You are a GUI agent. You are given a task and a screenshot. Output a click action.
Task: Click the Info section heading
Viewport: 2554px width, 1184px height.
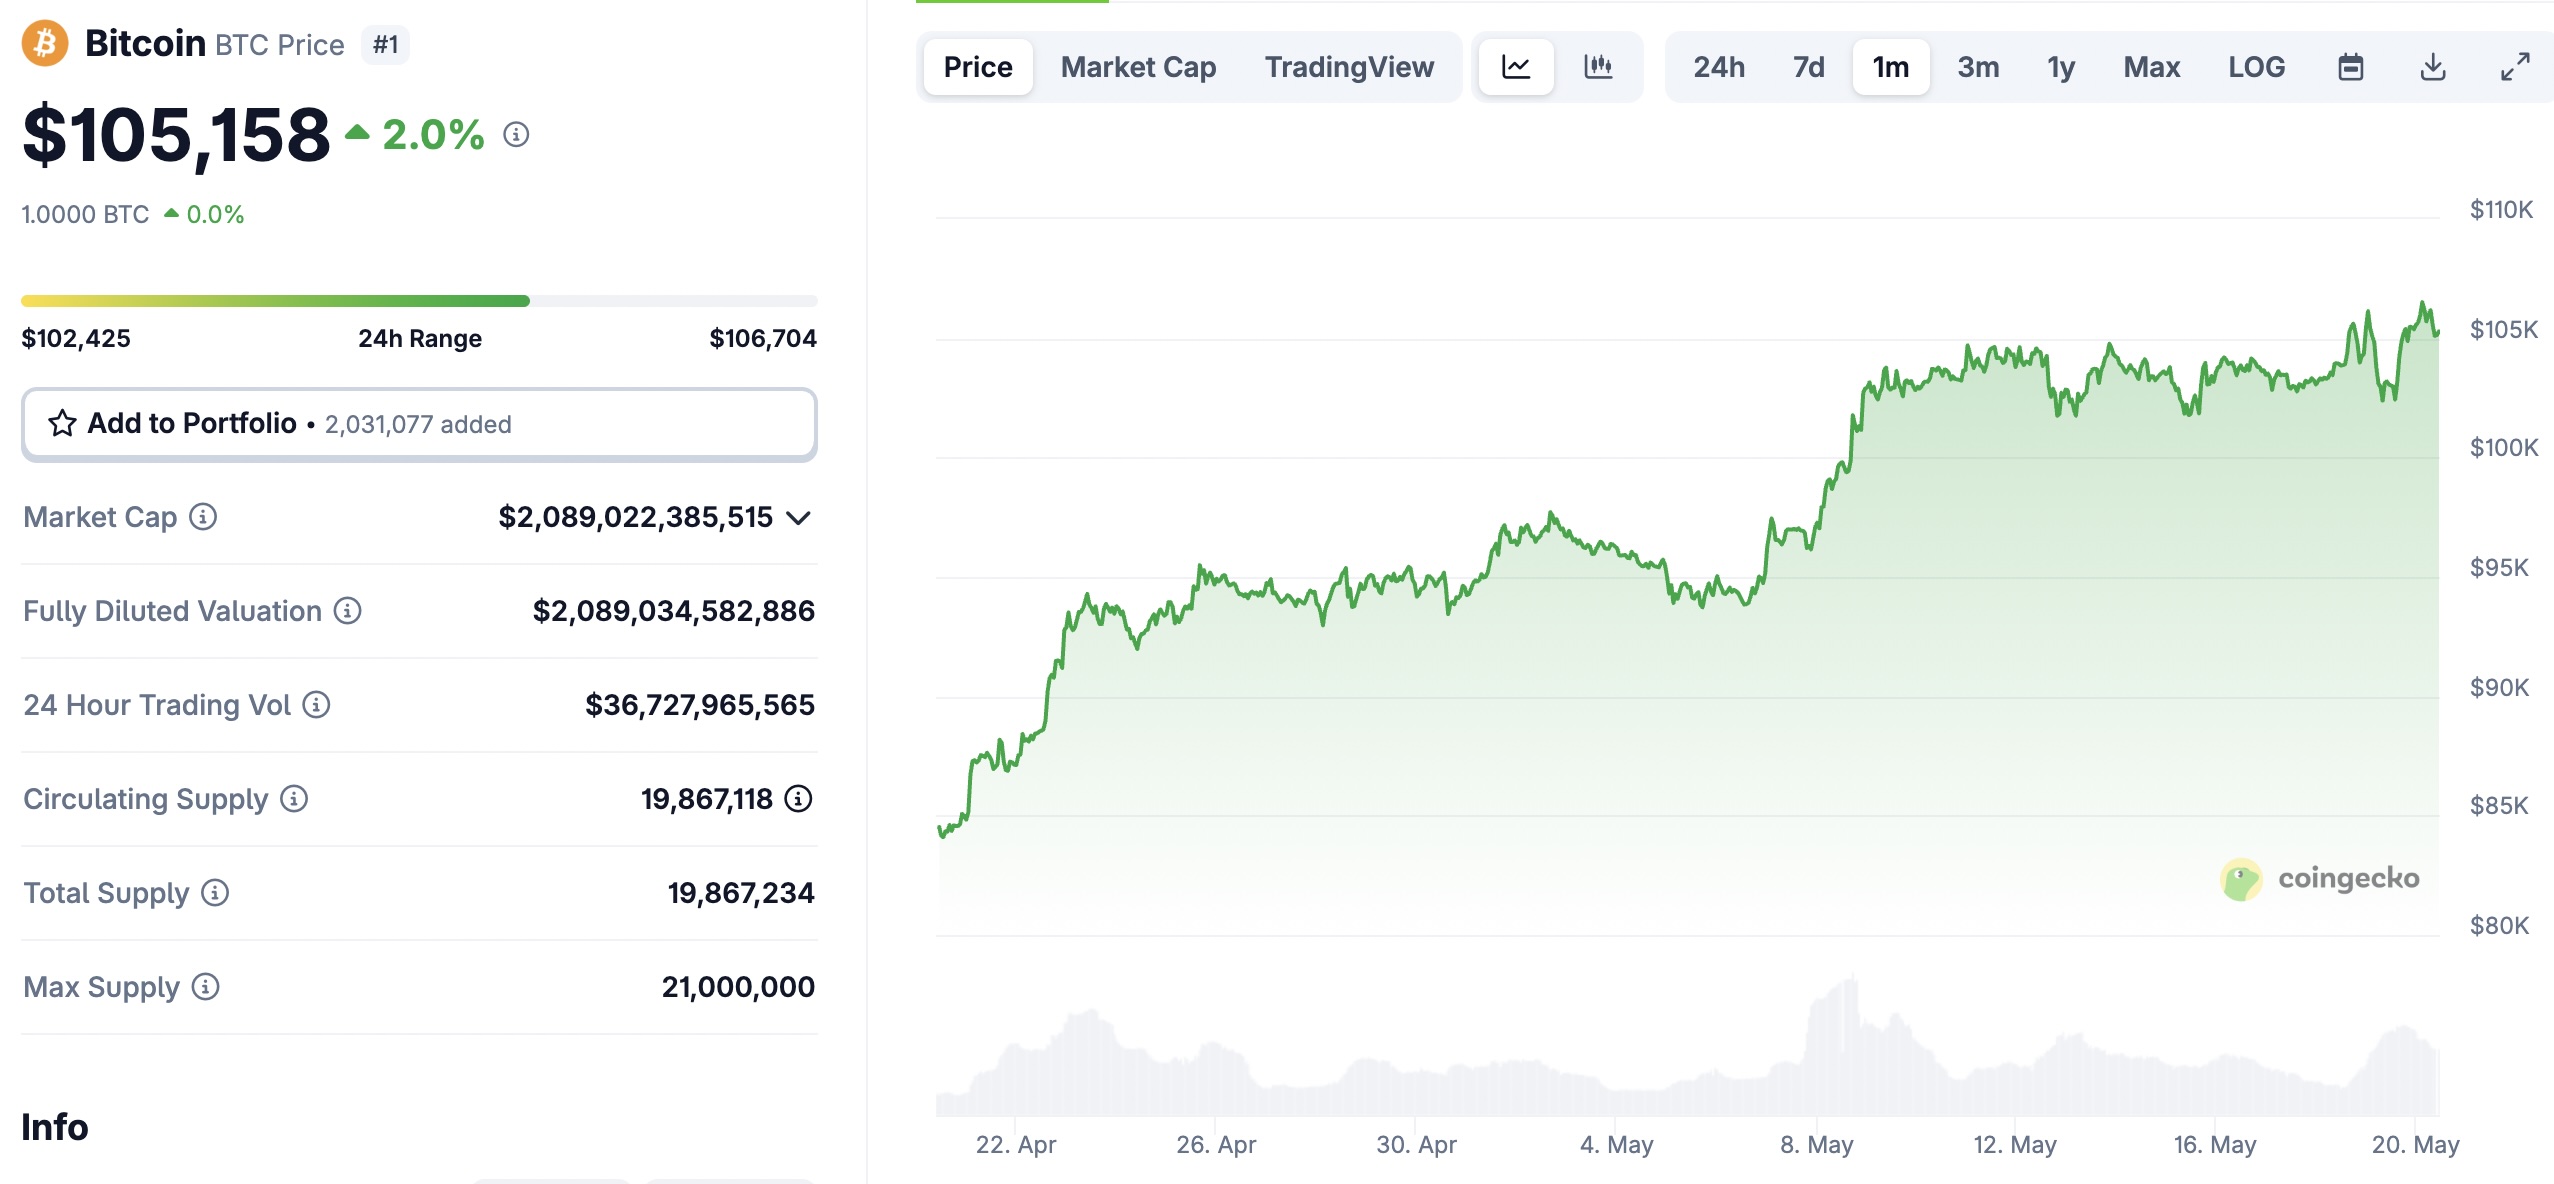pos(55,1127)
